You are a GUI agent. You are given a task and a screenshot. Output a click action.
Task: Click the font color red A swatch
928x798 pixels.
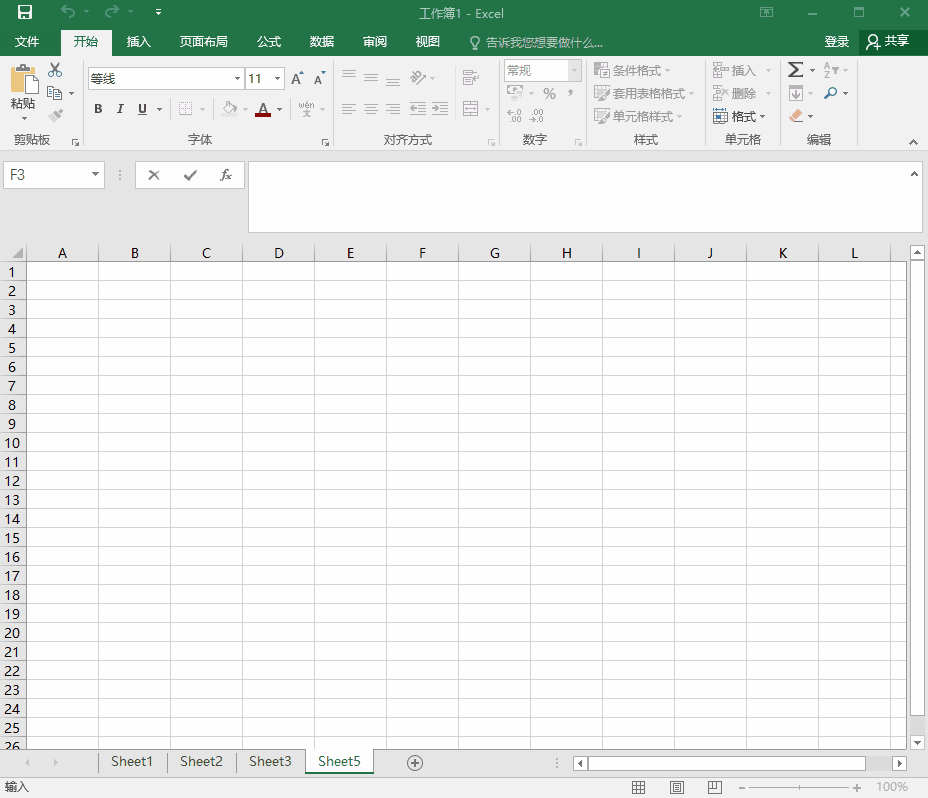click(263, 110)
